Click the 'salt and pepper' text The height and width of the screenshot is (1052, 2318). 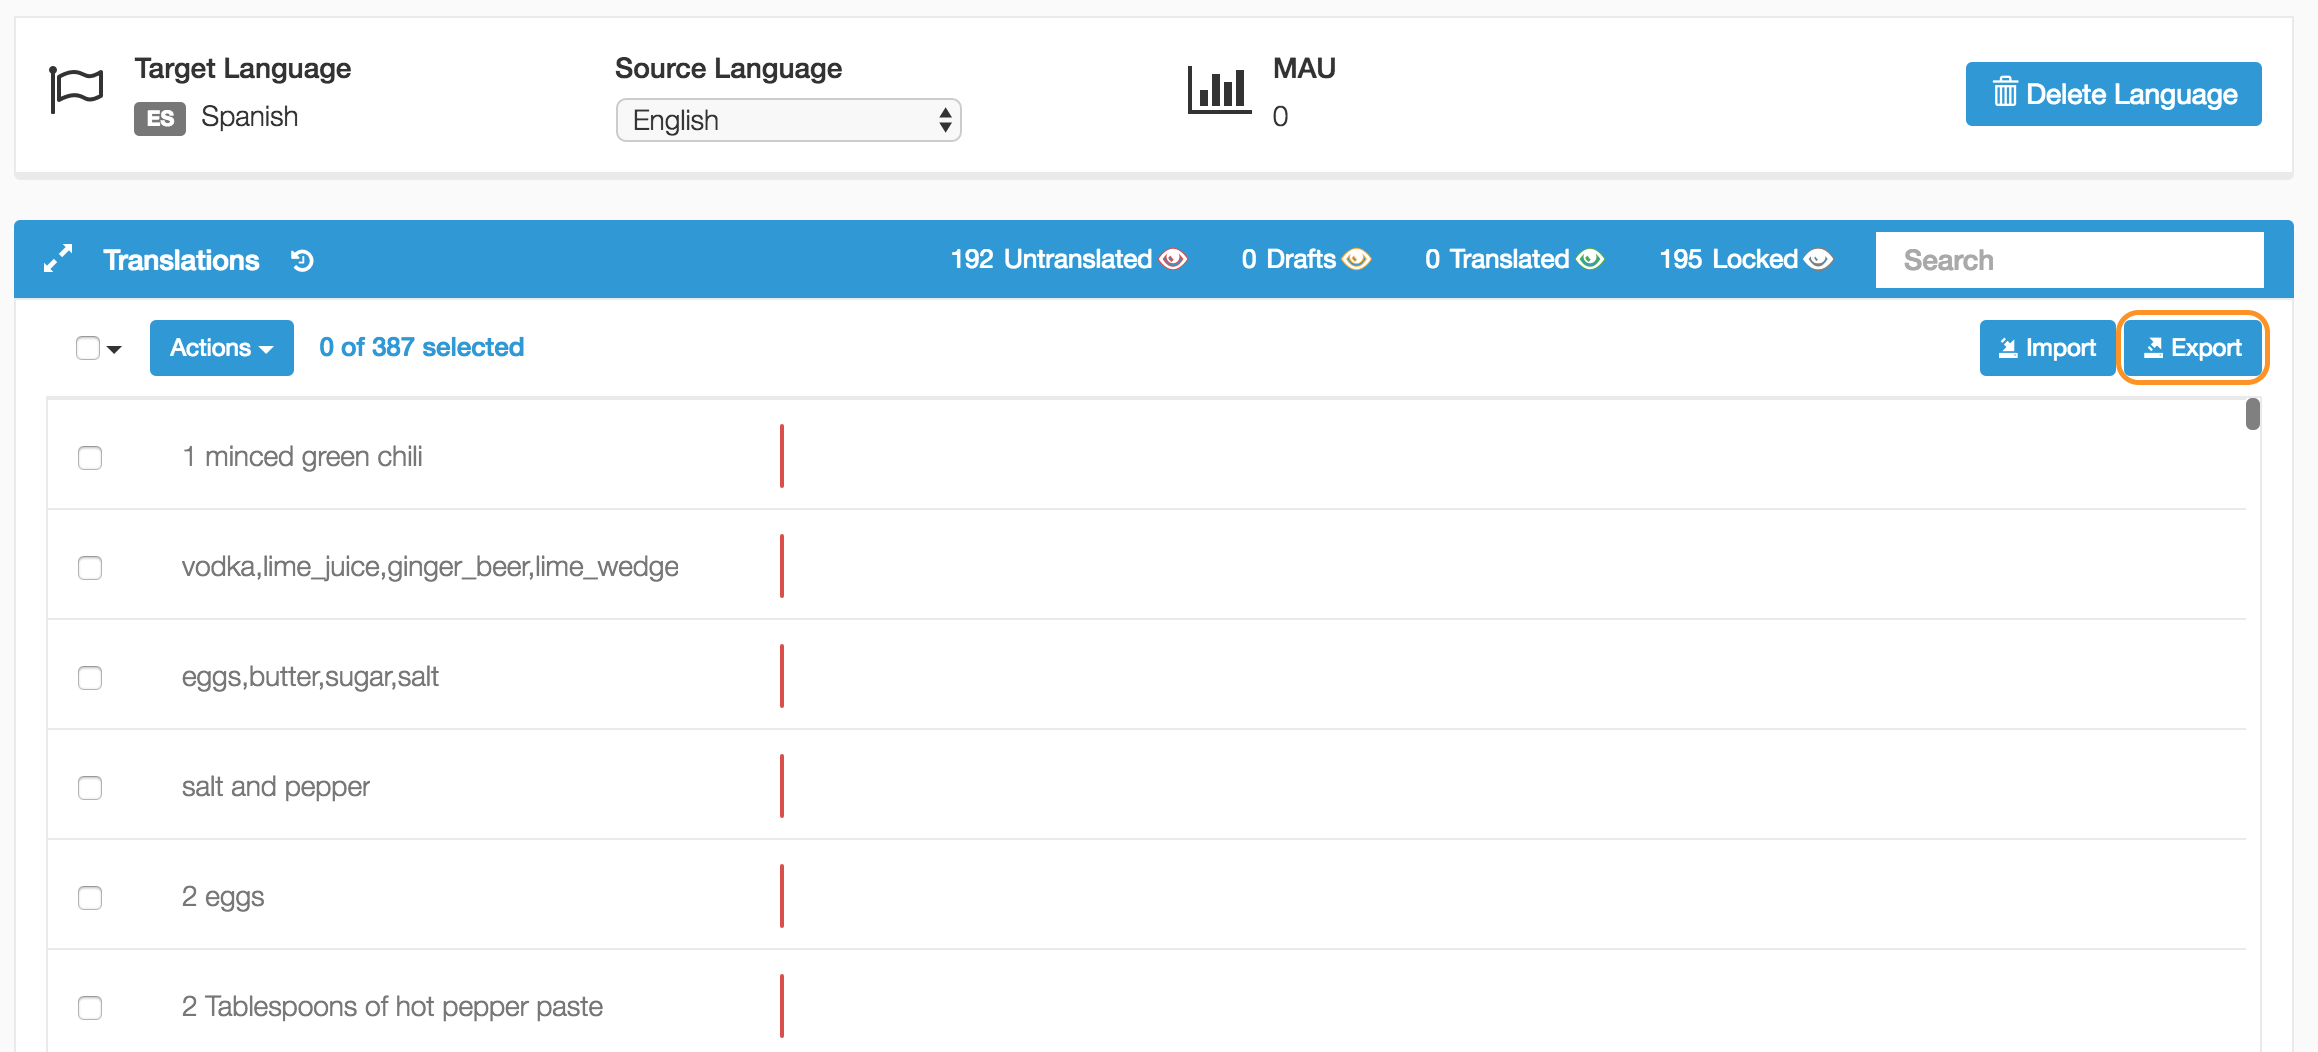276,787
